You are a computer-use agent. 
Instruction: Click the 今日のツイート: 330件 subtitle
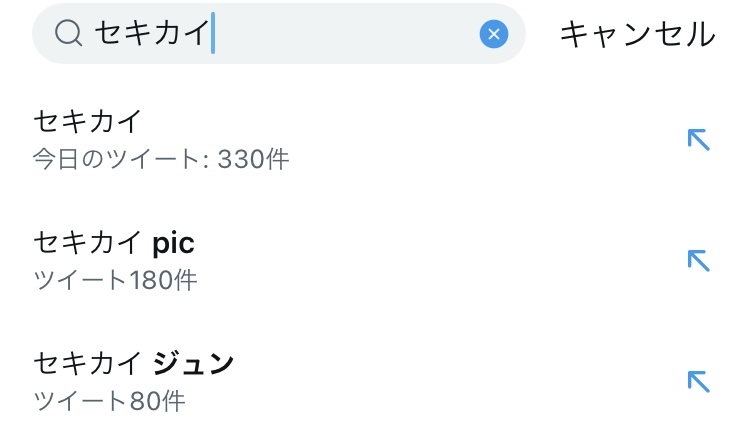click(161, 159)
